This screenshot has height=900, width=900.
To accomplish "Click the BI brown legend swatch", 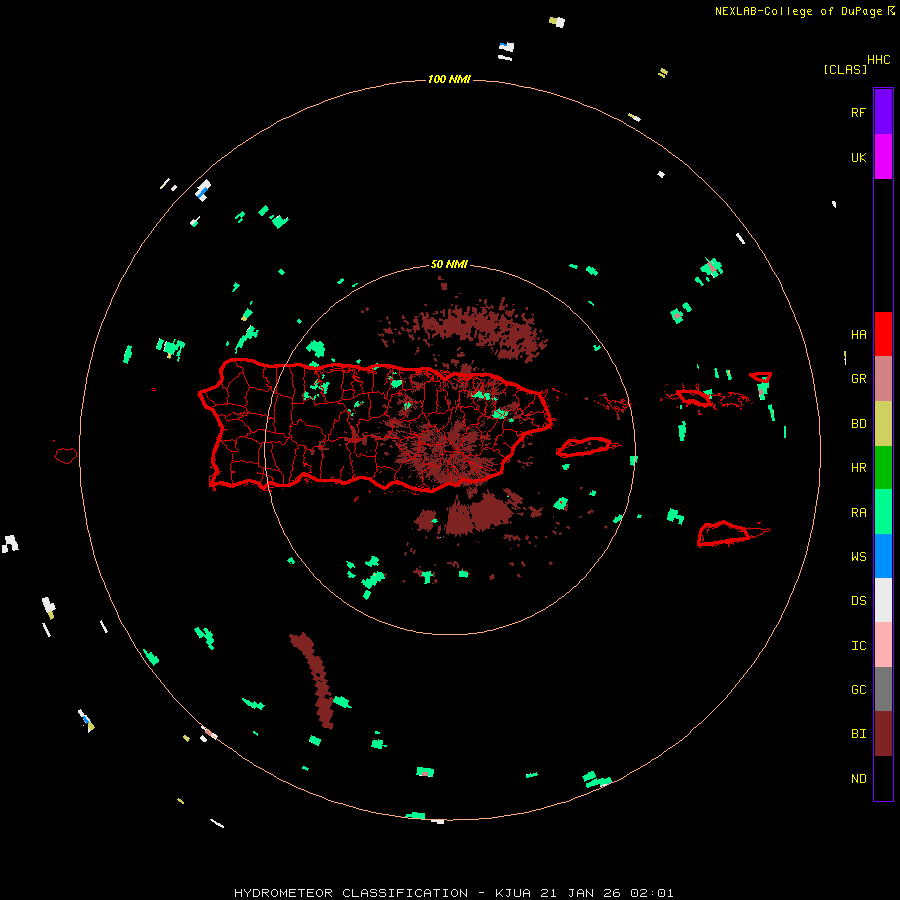I will click(x=883, y=734).
